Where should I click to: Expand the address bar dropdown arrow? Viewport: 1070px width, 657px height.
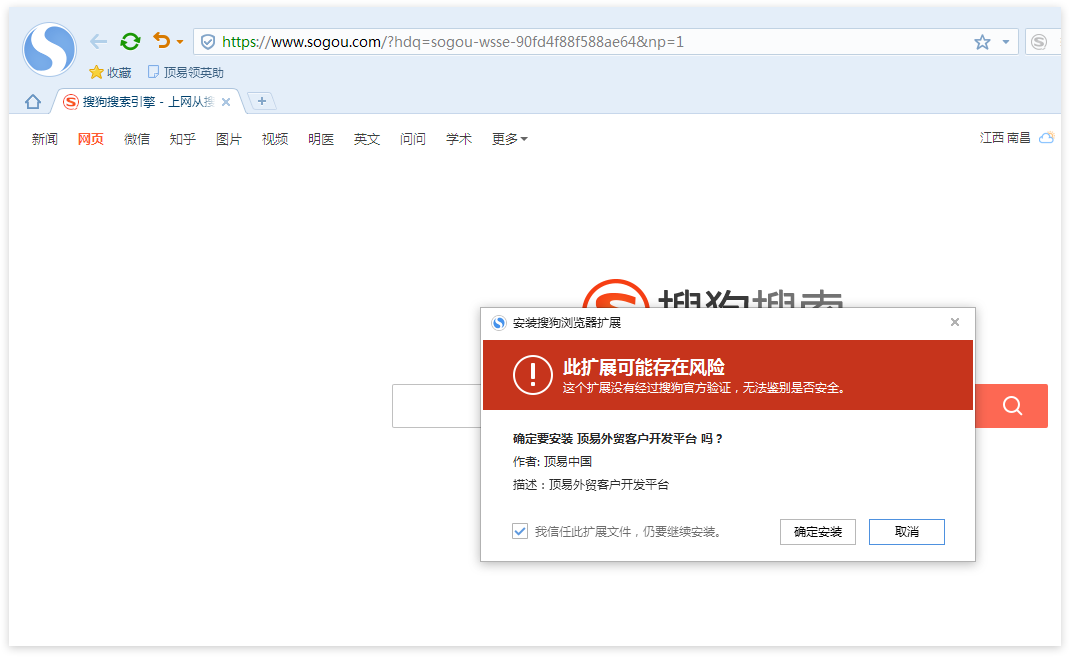pyautogui.click(x=1006, y=42)
